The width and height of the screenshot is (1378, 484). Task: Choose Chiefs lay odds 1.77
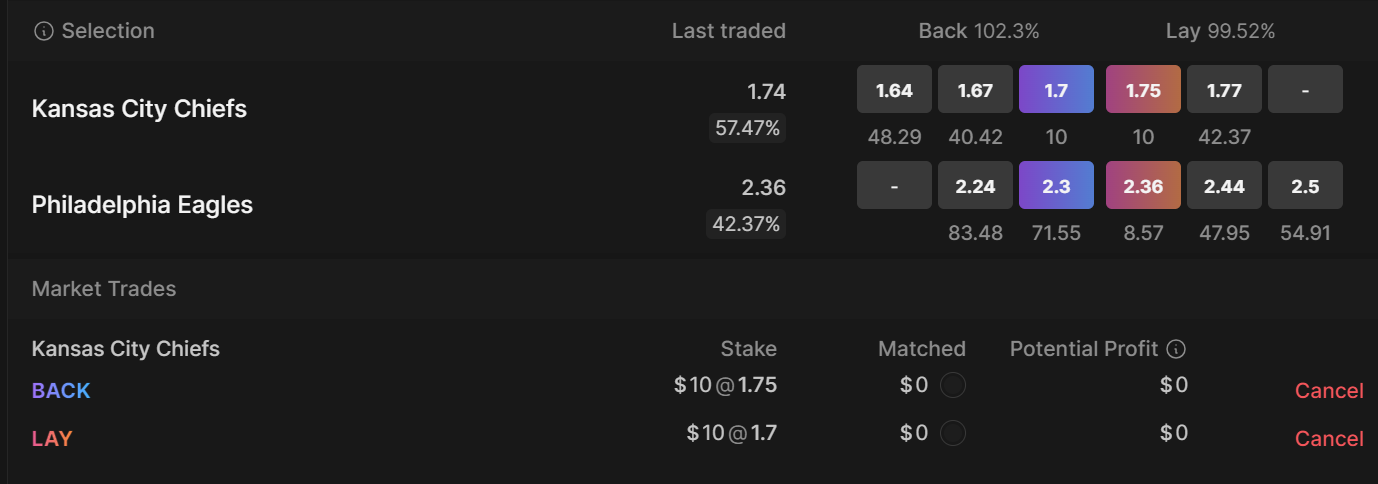coord(1224,90)
